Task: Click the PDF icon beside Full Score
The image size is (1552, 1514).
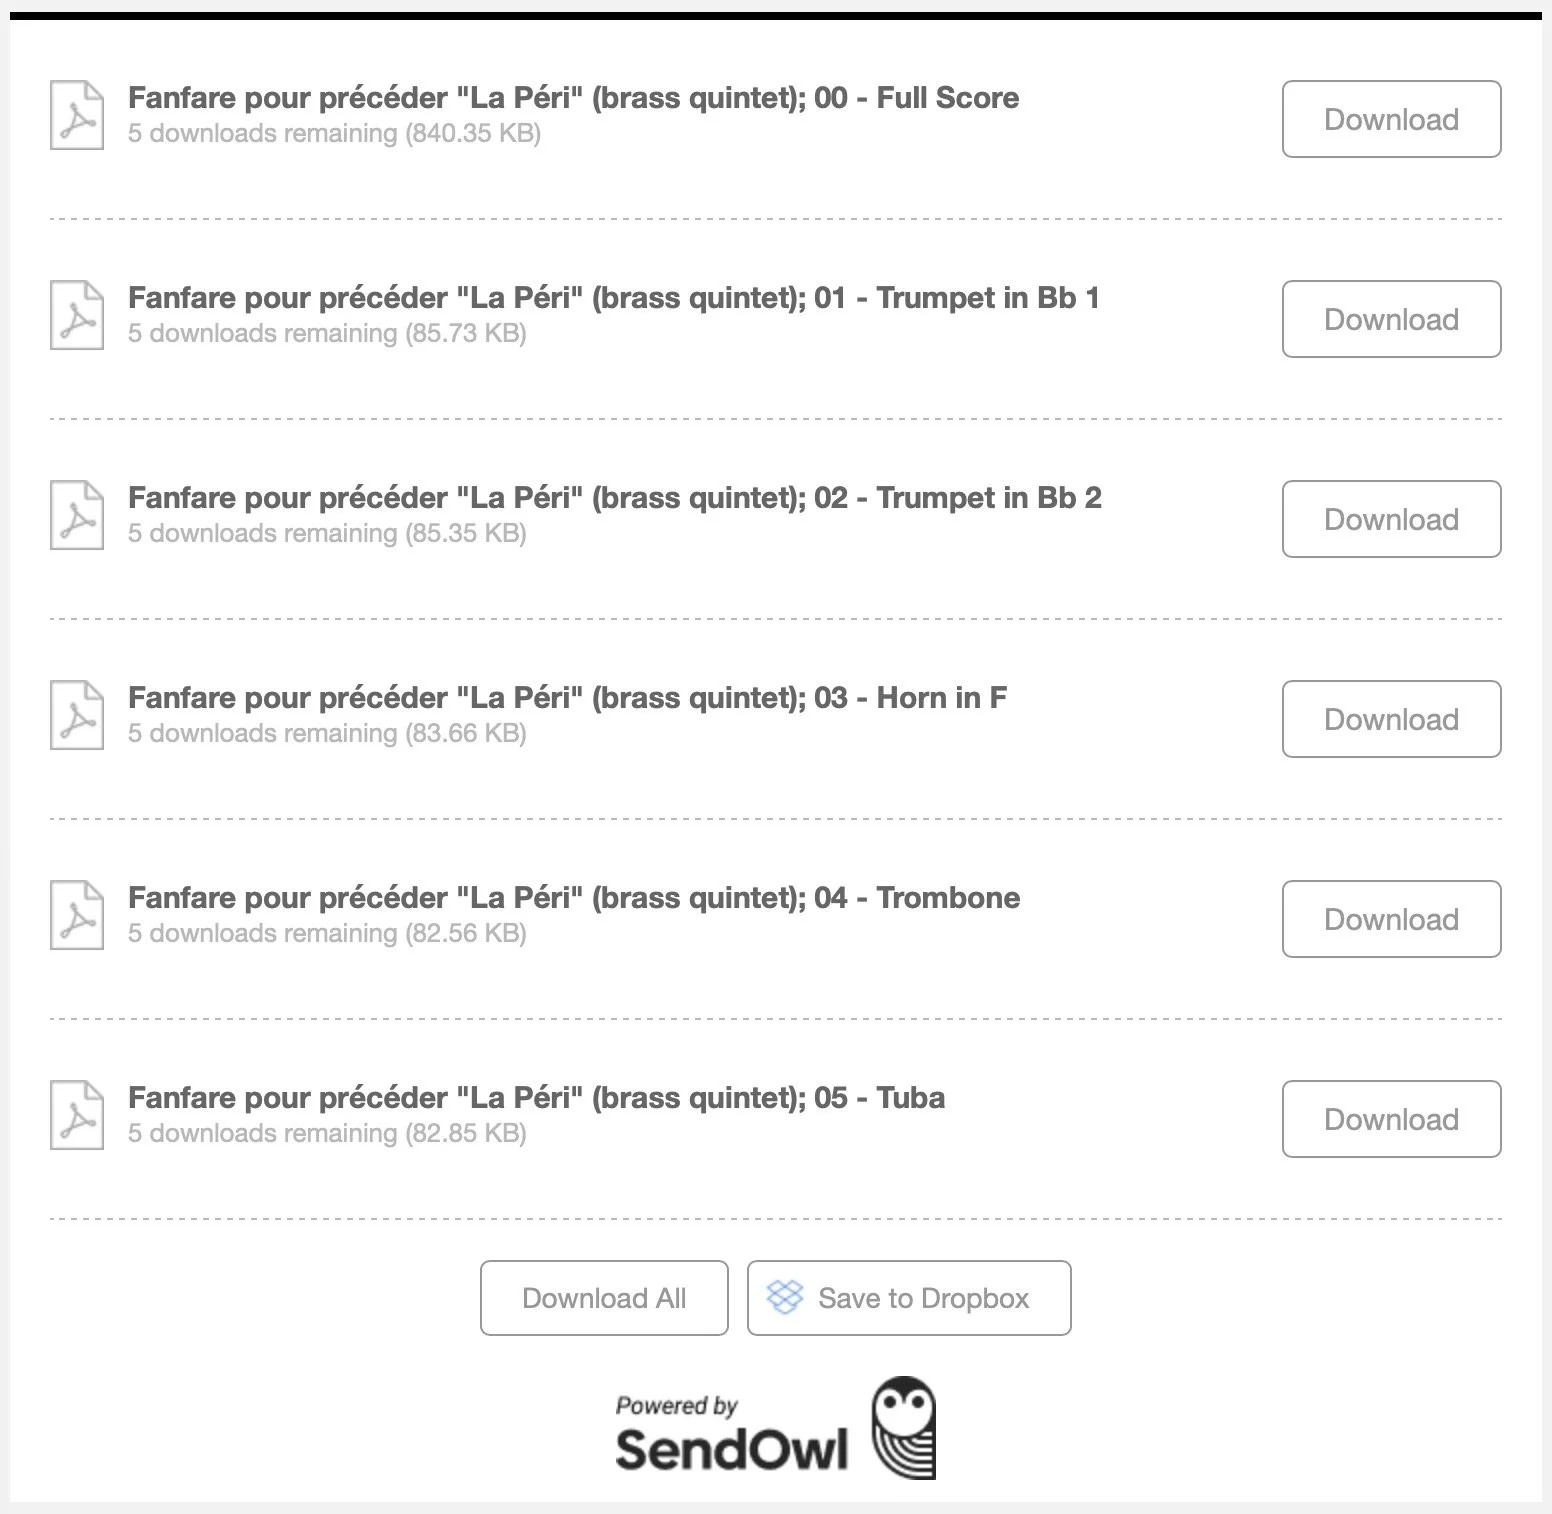Action: pyautogui.click(x=77, y=115)
